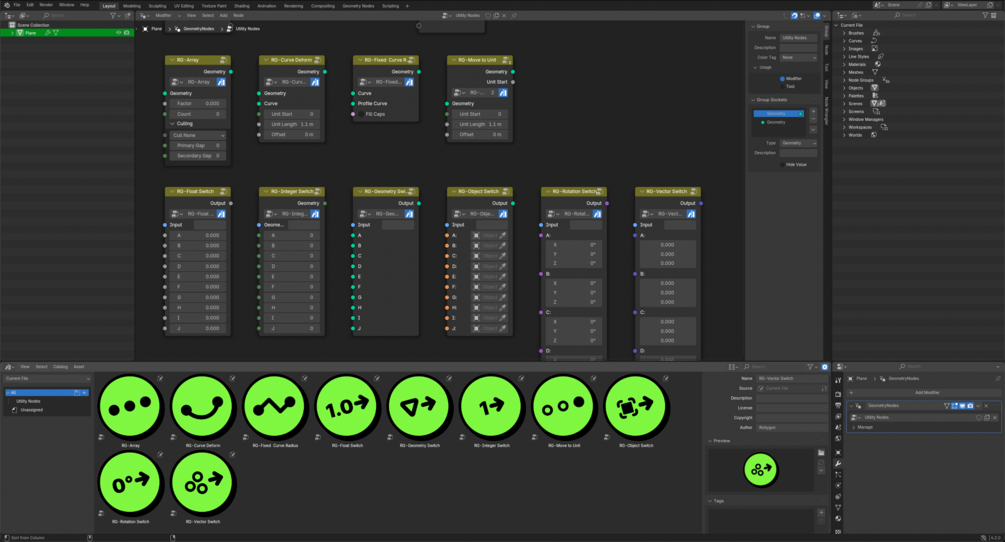The width and height of the screenshot is (1005, 542).
Task: Select the RG-Curve Deform asset thumbnail
Action: click(203, 406)
